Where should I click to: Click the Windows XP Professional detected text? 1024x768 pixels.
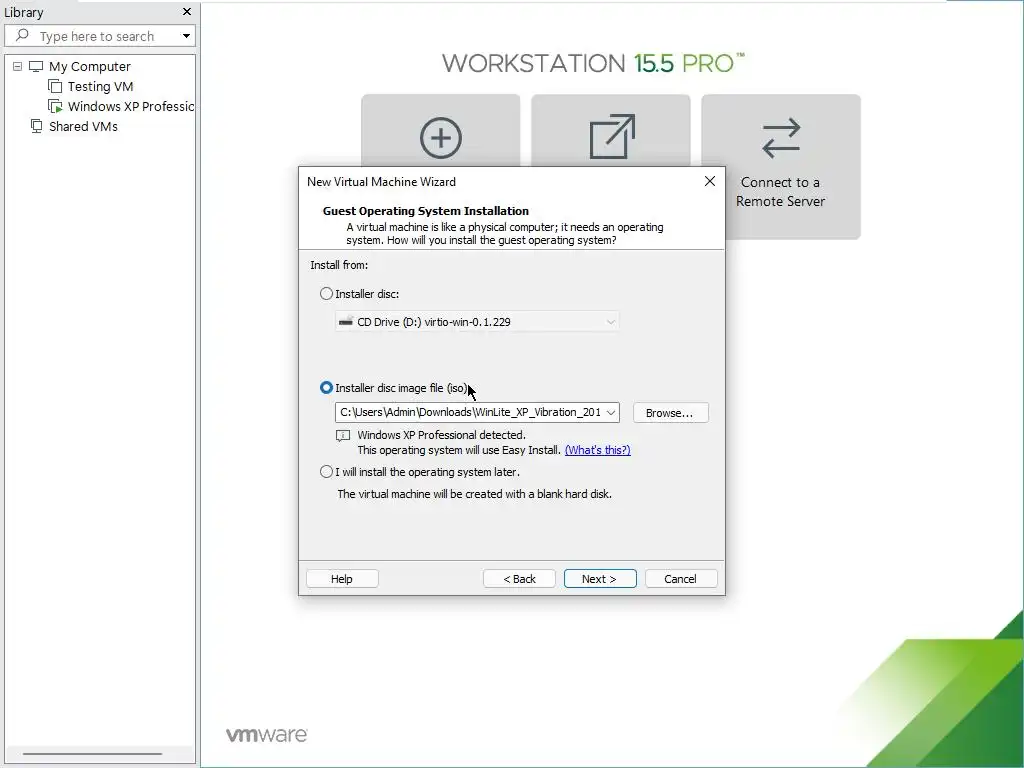441,435
